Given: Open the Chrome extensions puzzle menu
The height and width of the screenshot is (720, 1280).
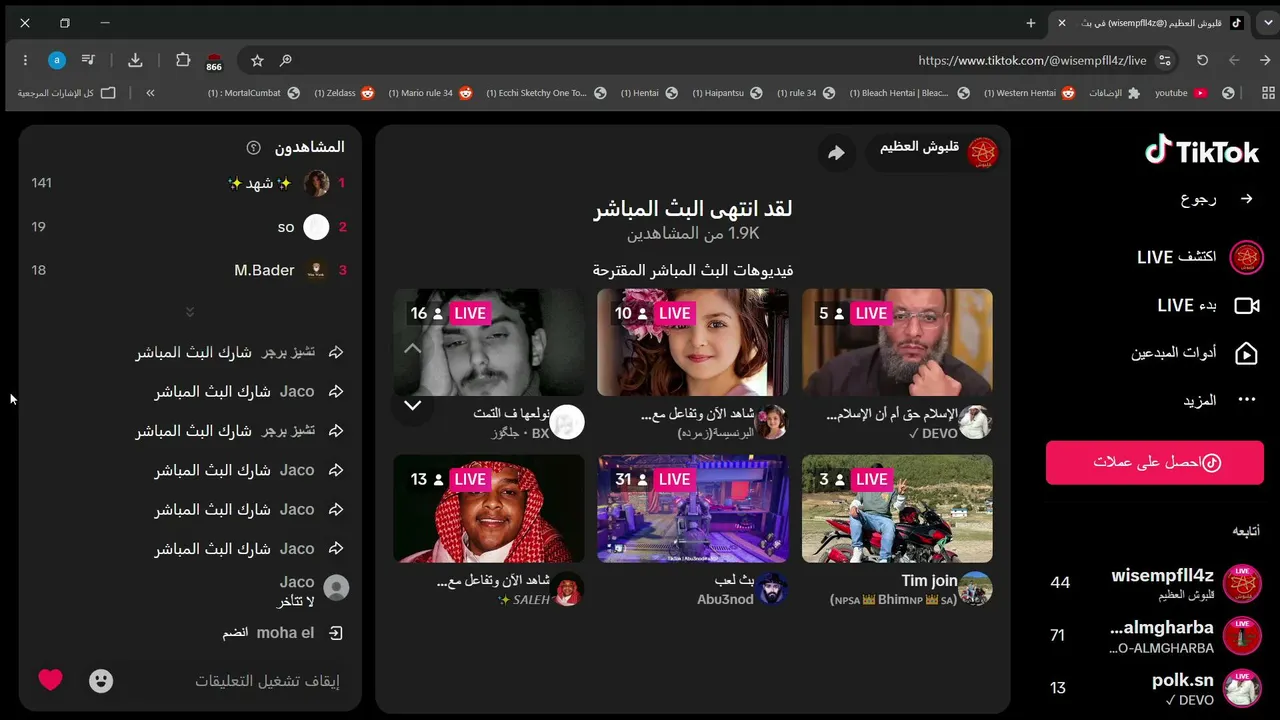Looking at the screenshot, I should pos(183,60).
